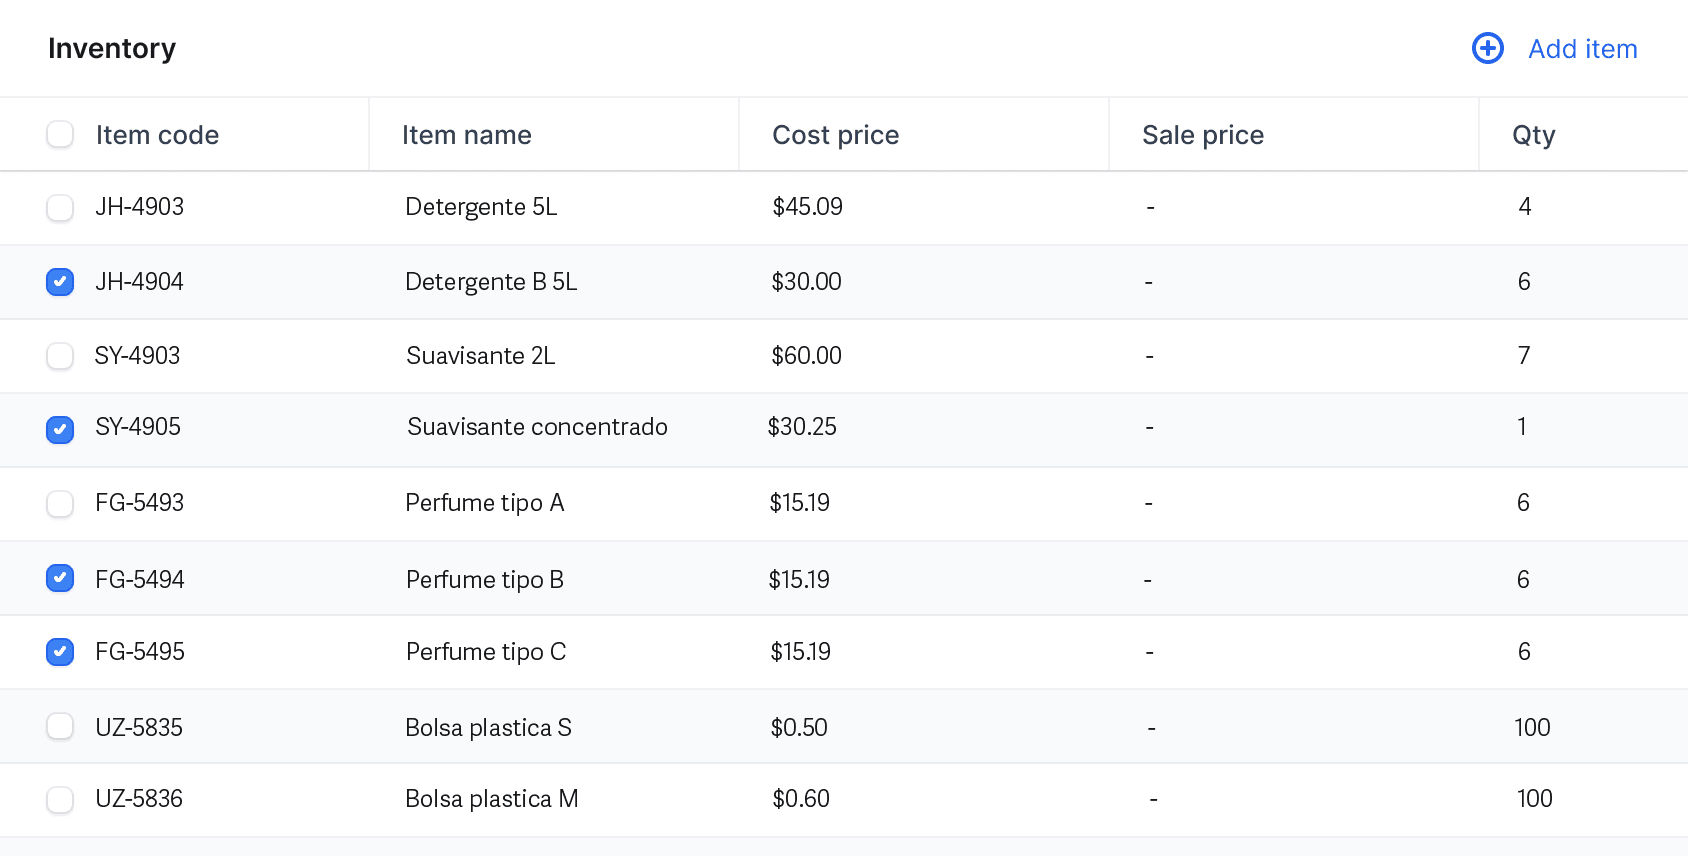Deselect the SY-4905 checkbox

(x=60, y=429)
